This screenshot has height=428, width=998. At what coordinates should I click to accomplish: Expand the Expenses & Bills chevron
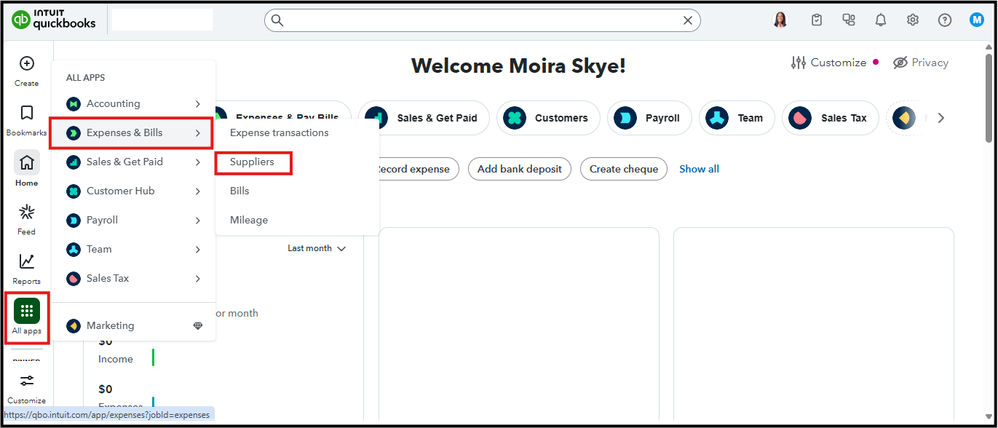pos(198,133)
